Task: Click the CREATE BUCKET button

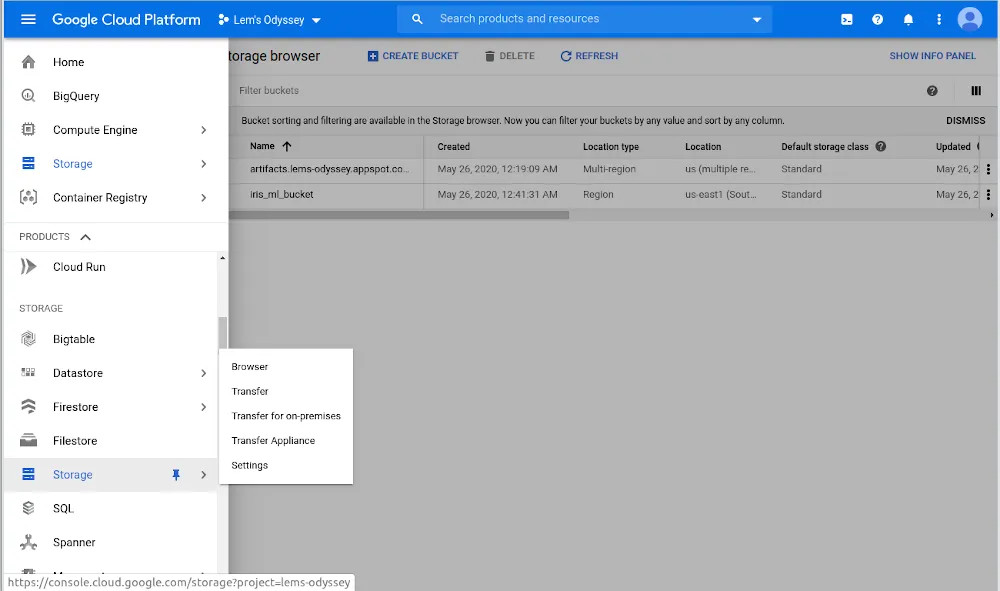Action: (413, 56)
